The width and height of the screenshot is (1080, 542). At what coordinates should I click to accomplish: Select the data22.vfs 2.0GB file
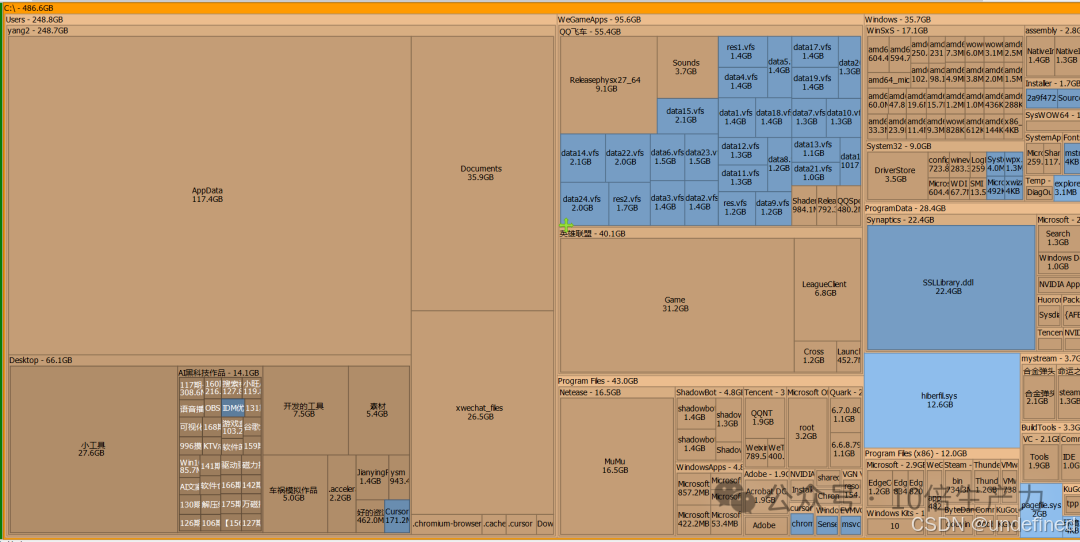627,157
